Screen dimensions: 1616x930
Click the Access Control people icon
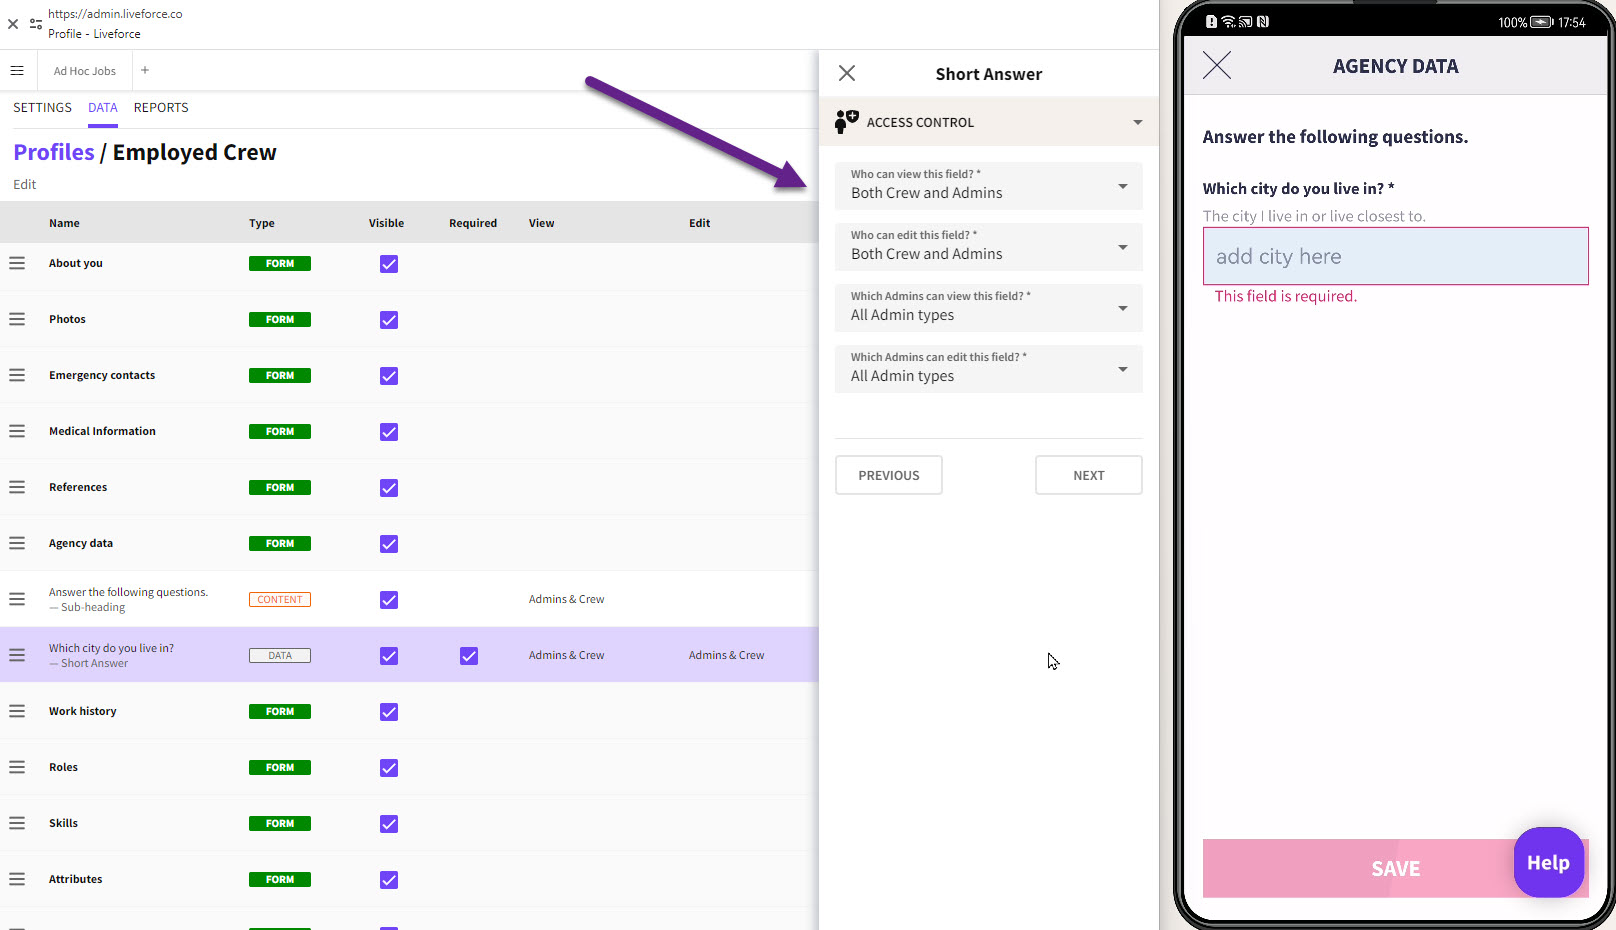[846, 122]
